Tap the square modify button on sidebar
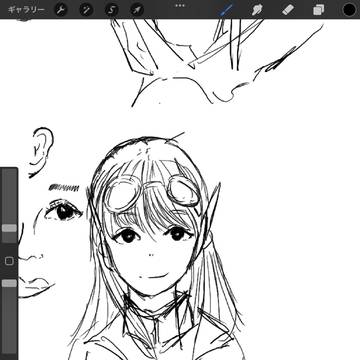The image size is (360, 360). point(9,261)
